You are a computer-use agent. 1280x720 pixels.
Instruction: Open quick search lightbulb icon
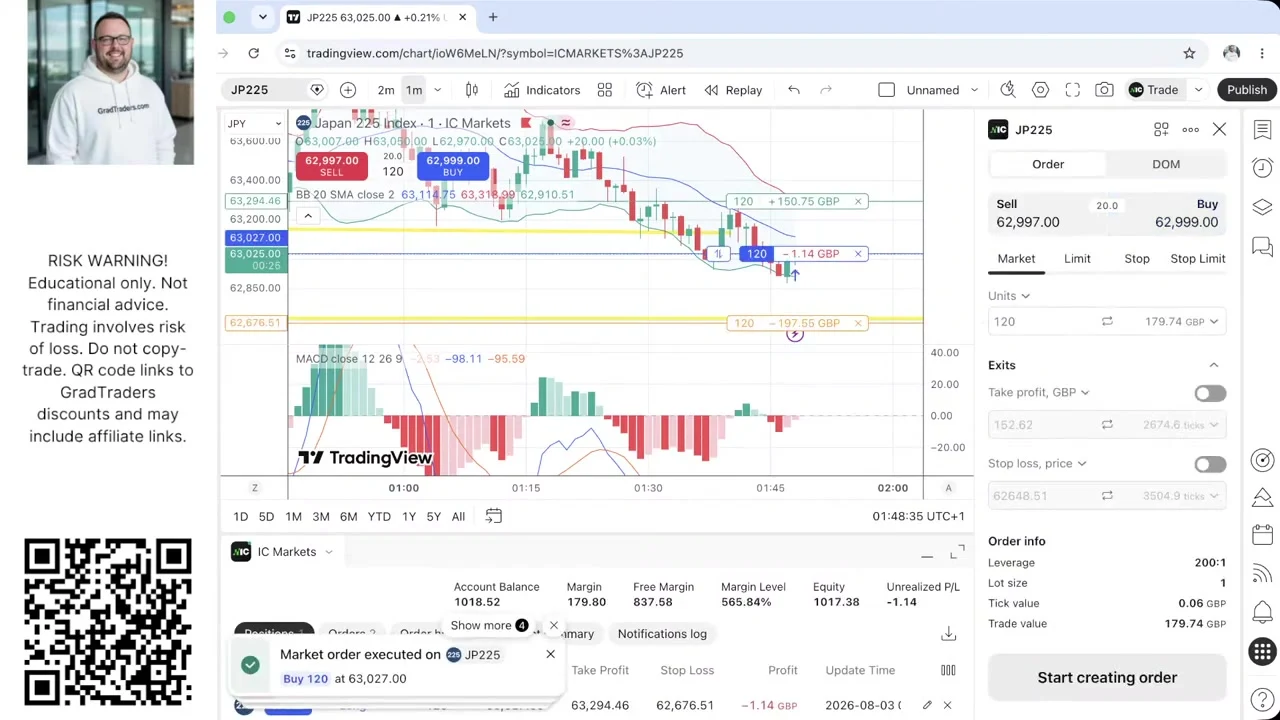tap(1008, 90)
